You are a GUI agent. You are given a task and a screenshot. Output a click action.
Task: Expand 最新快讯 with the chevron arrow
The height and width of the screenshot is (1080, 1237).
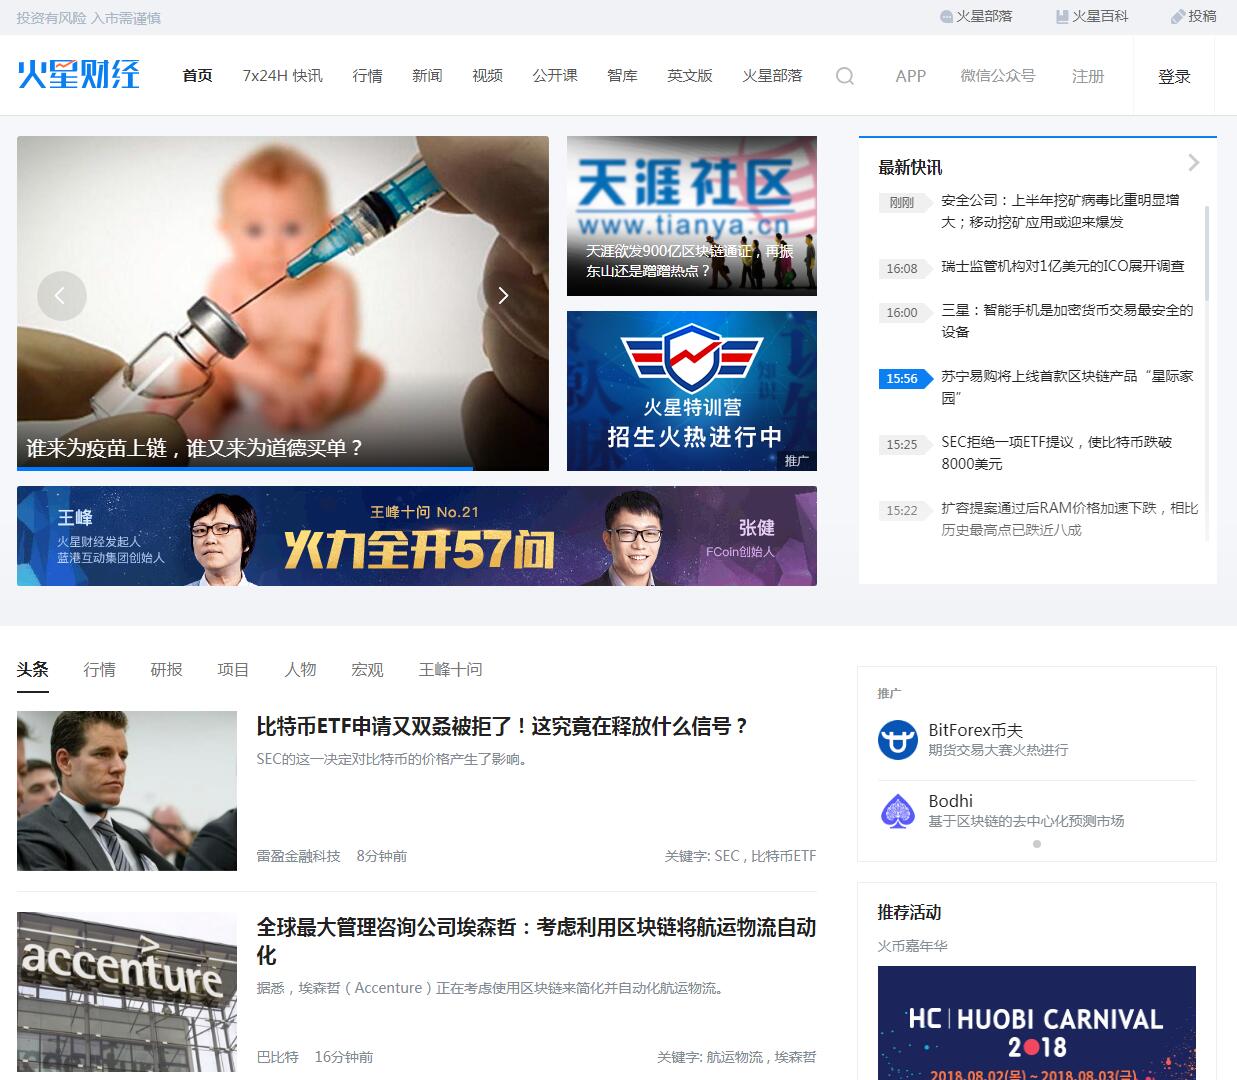[x=1193, y=162]
